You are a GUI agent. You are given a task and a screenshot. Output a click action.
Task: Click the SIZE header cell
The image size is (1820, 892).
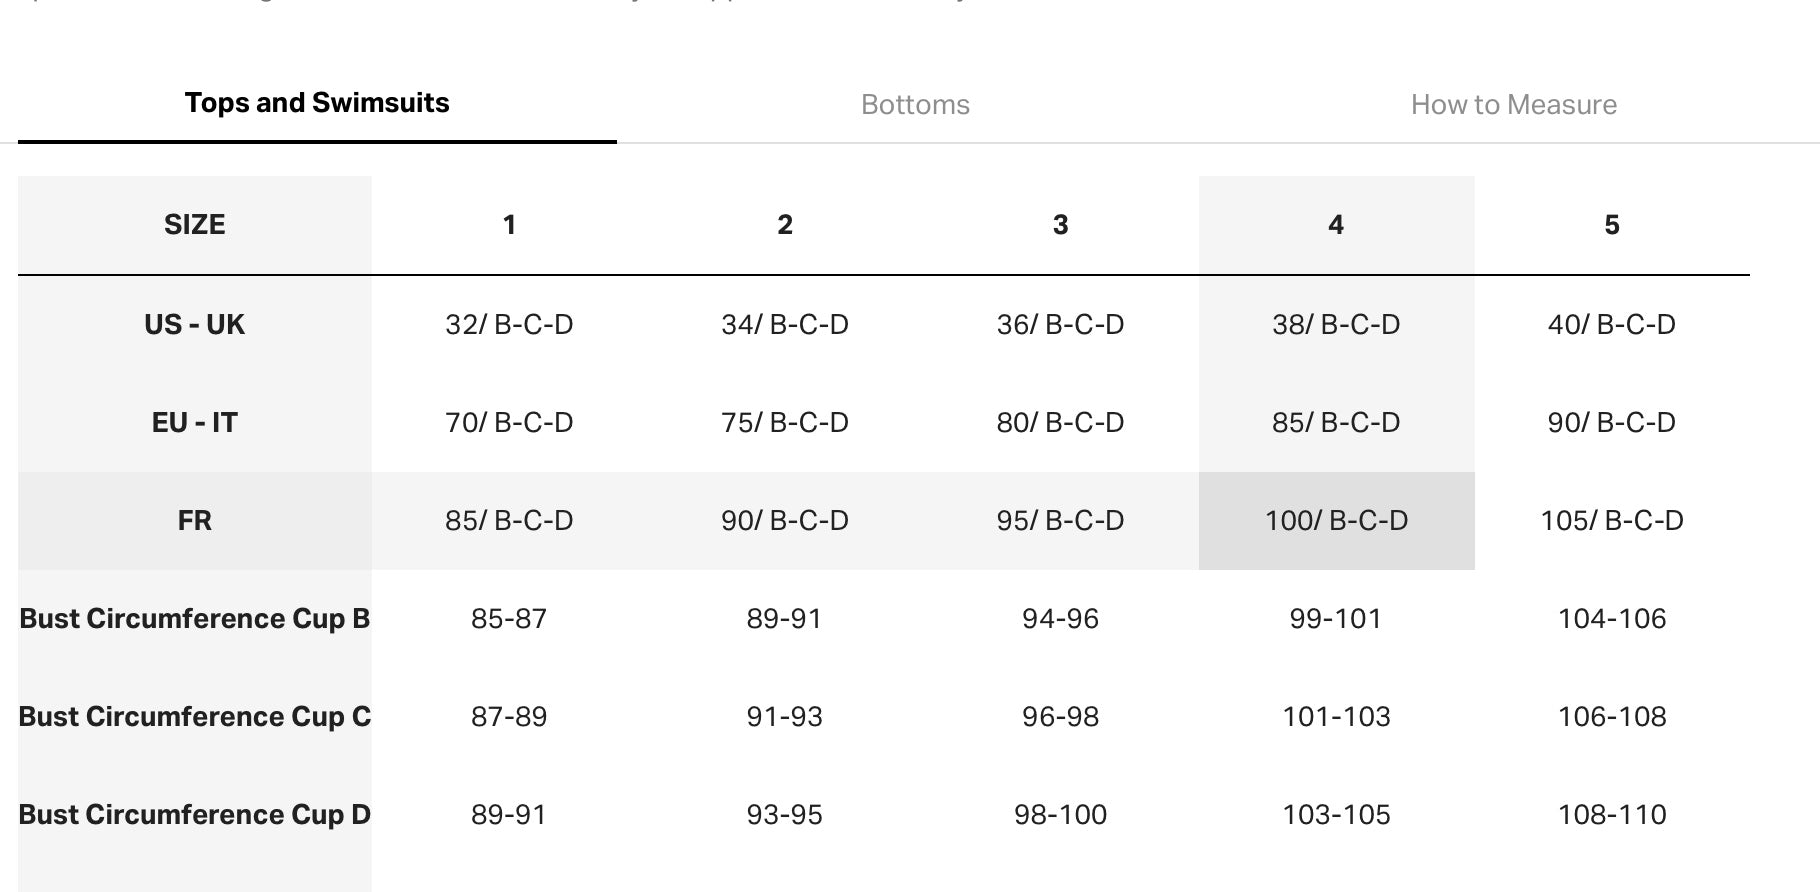pyautogui.click(x=195, y=225)
